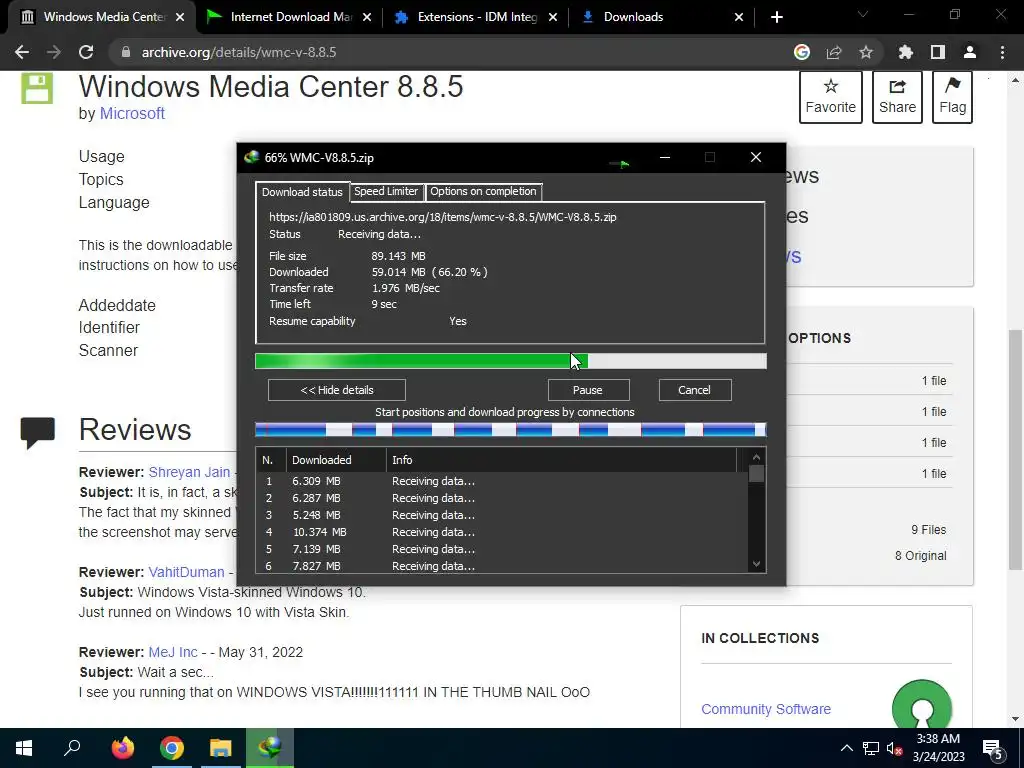Click the browser forward arrow
The width and height of the screenshot is (1024, 768).
click(54, 52)
